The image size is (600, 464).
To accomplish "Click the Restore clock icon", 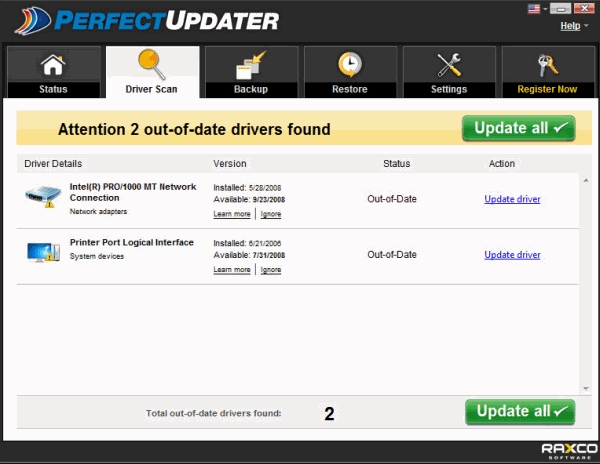I will (x=350, y=65).
